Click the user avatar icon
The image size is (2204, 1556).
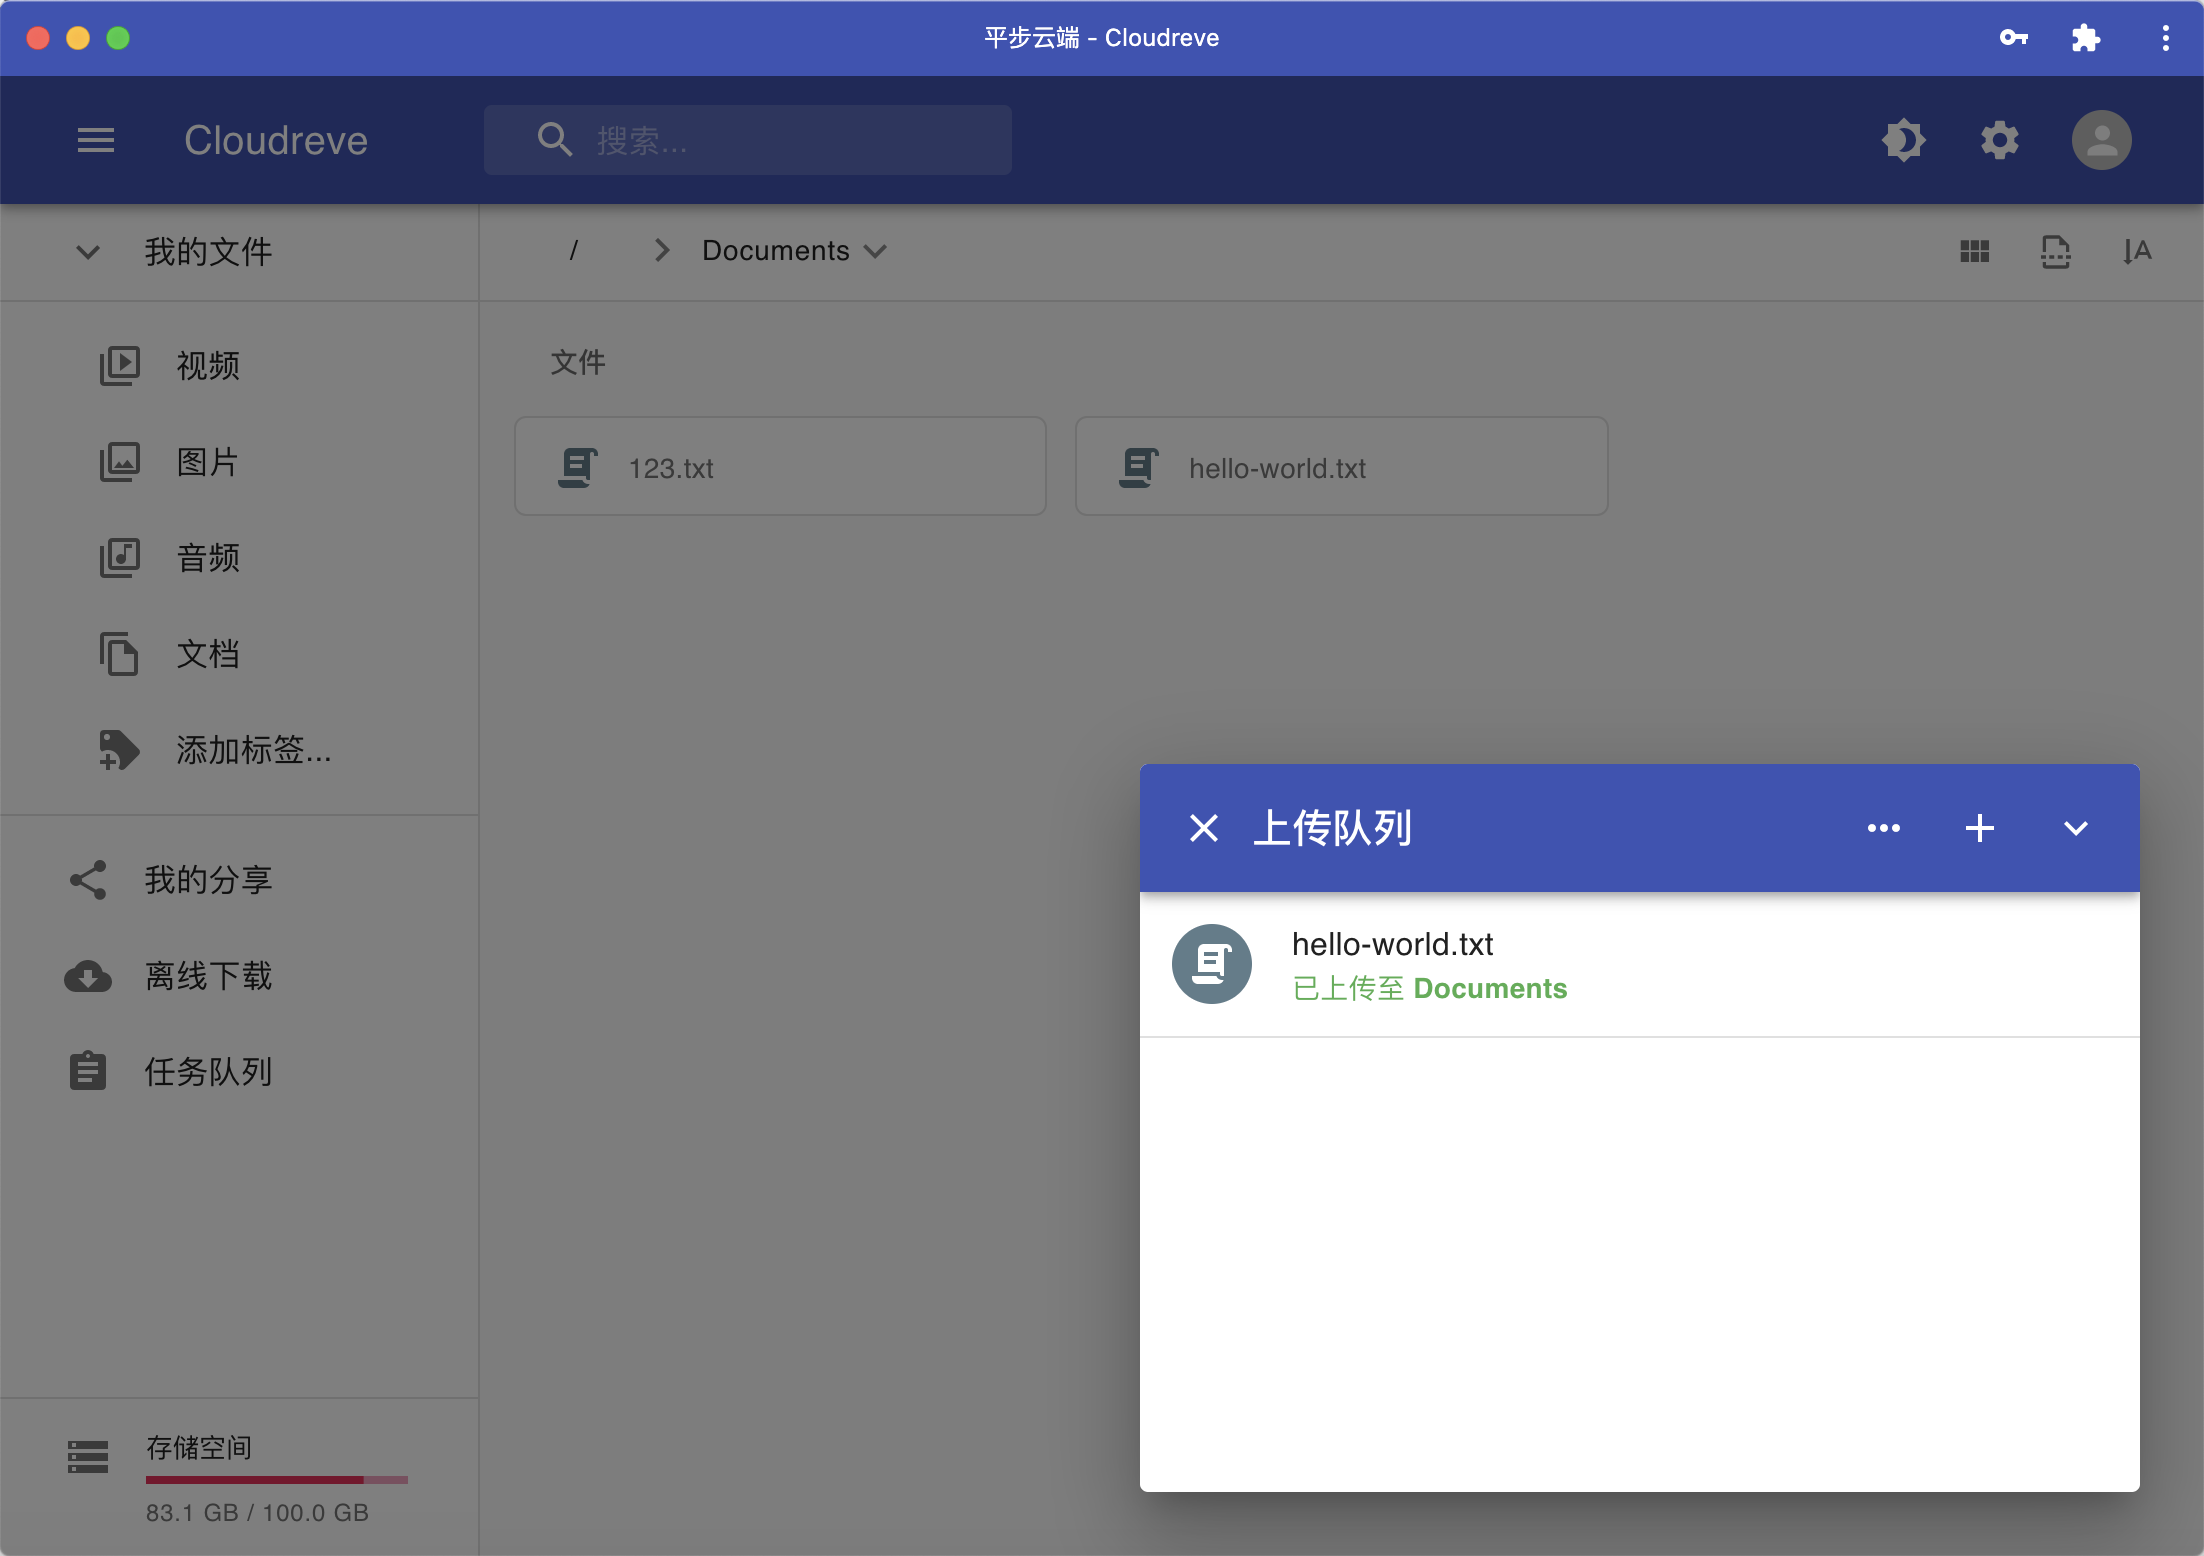2101,140
